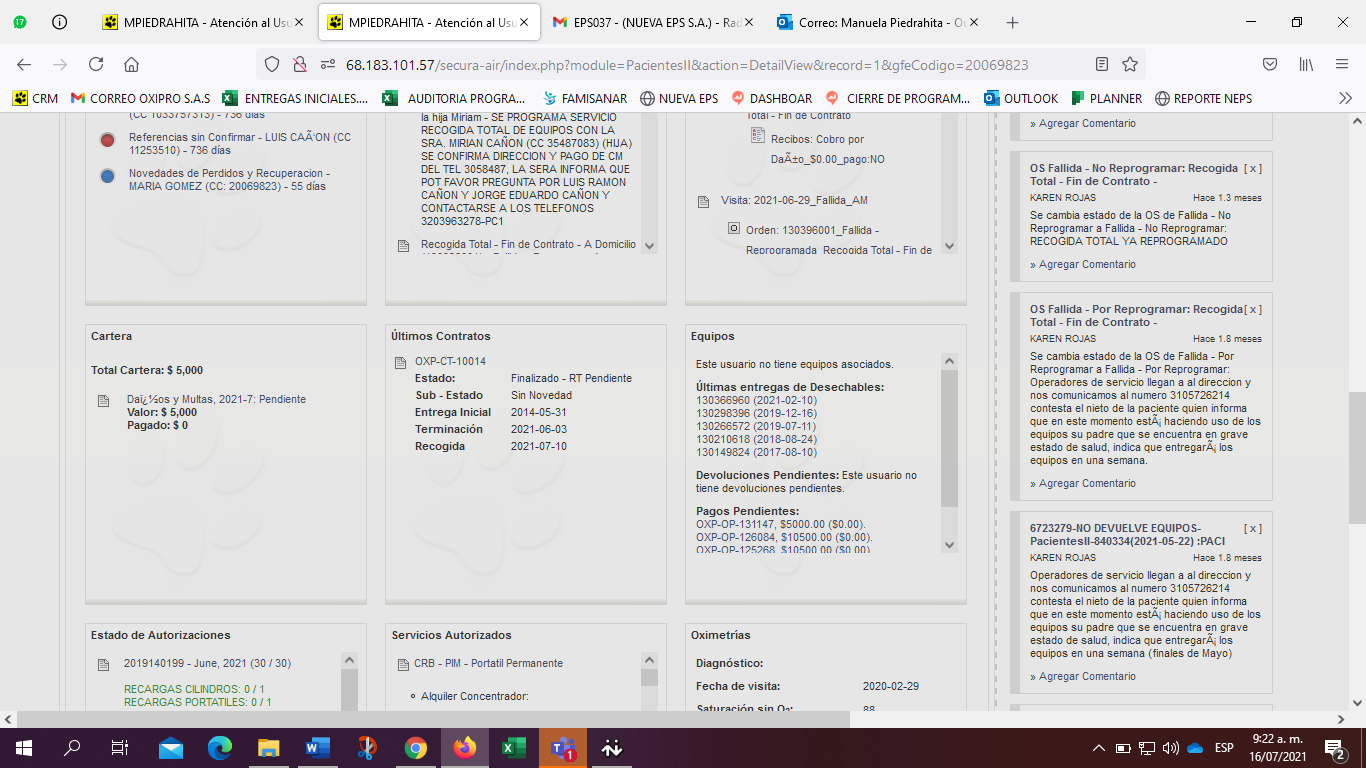Open the OUTLOOK bookmark
The height and width of the screenshot is (768, 1366).
tap(1021, 98)
